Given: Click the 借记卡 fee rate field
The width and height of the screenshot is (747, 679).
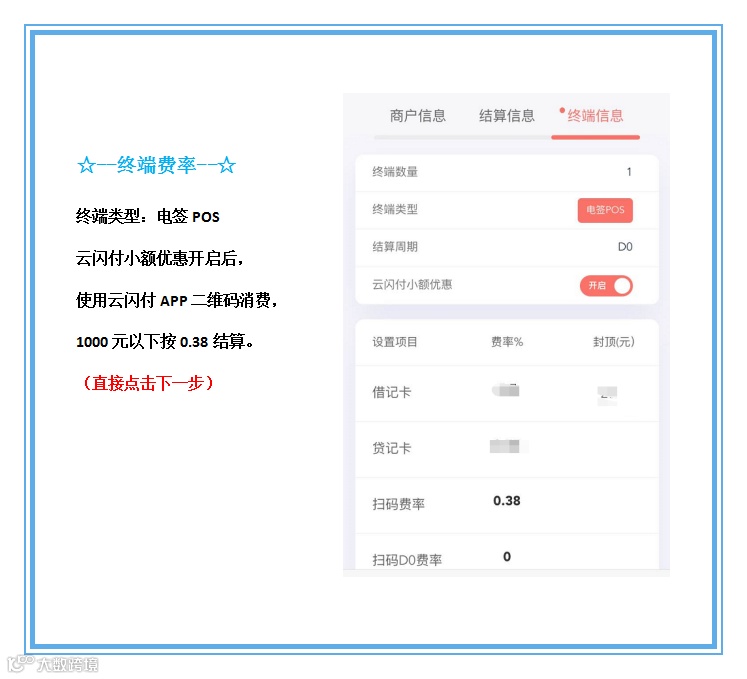Looking at the screenshot, I should 506,391.
